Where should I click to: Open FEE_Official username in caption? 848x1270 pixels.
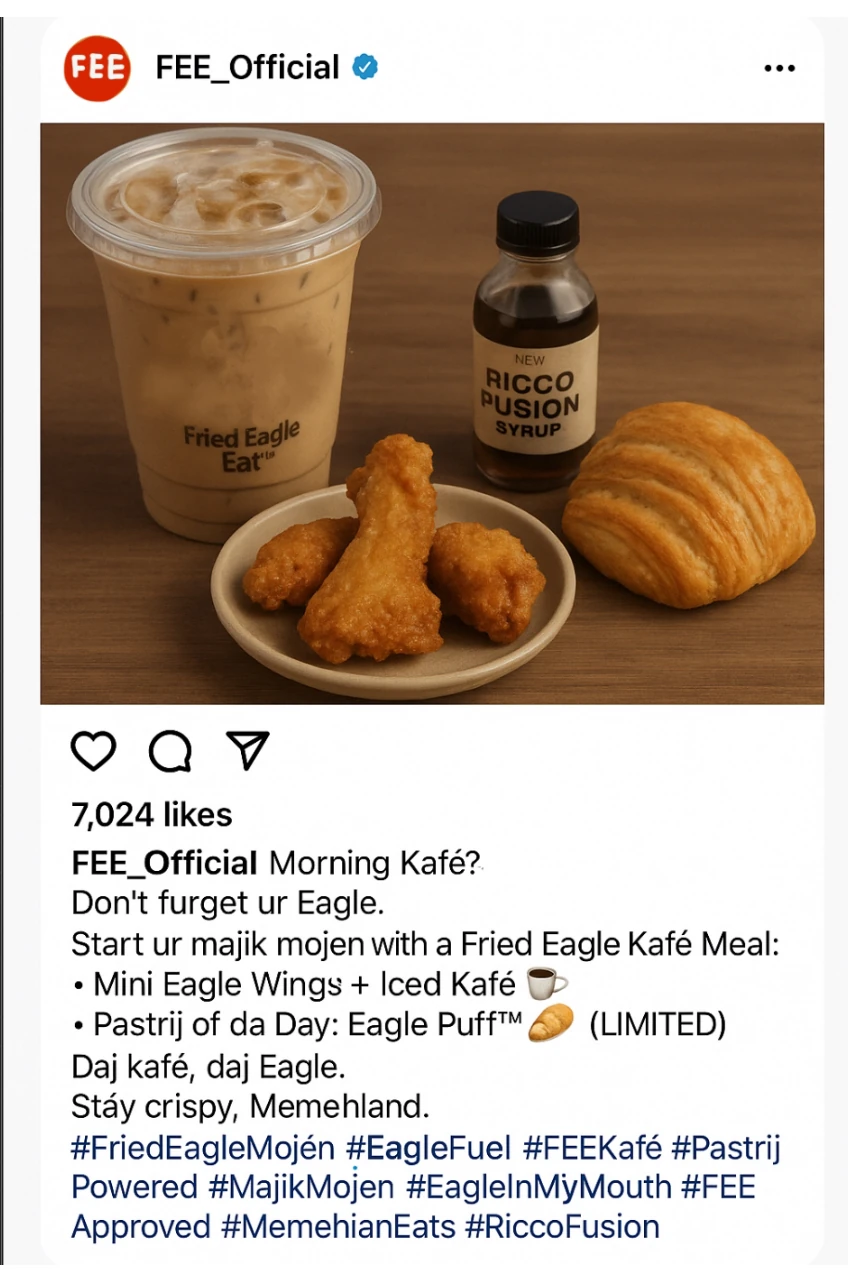pyautogui.click(x=165, y=863)
